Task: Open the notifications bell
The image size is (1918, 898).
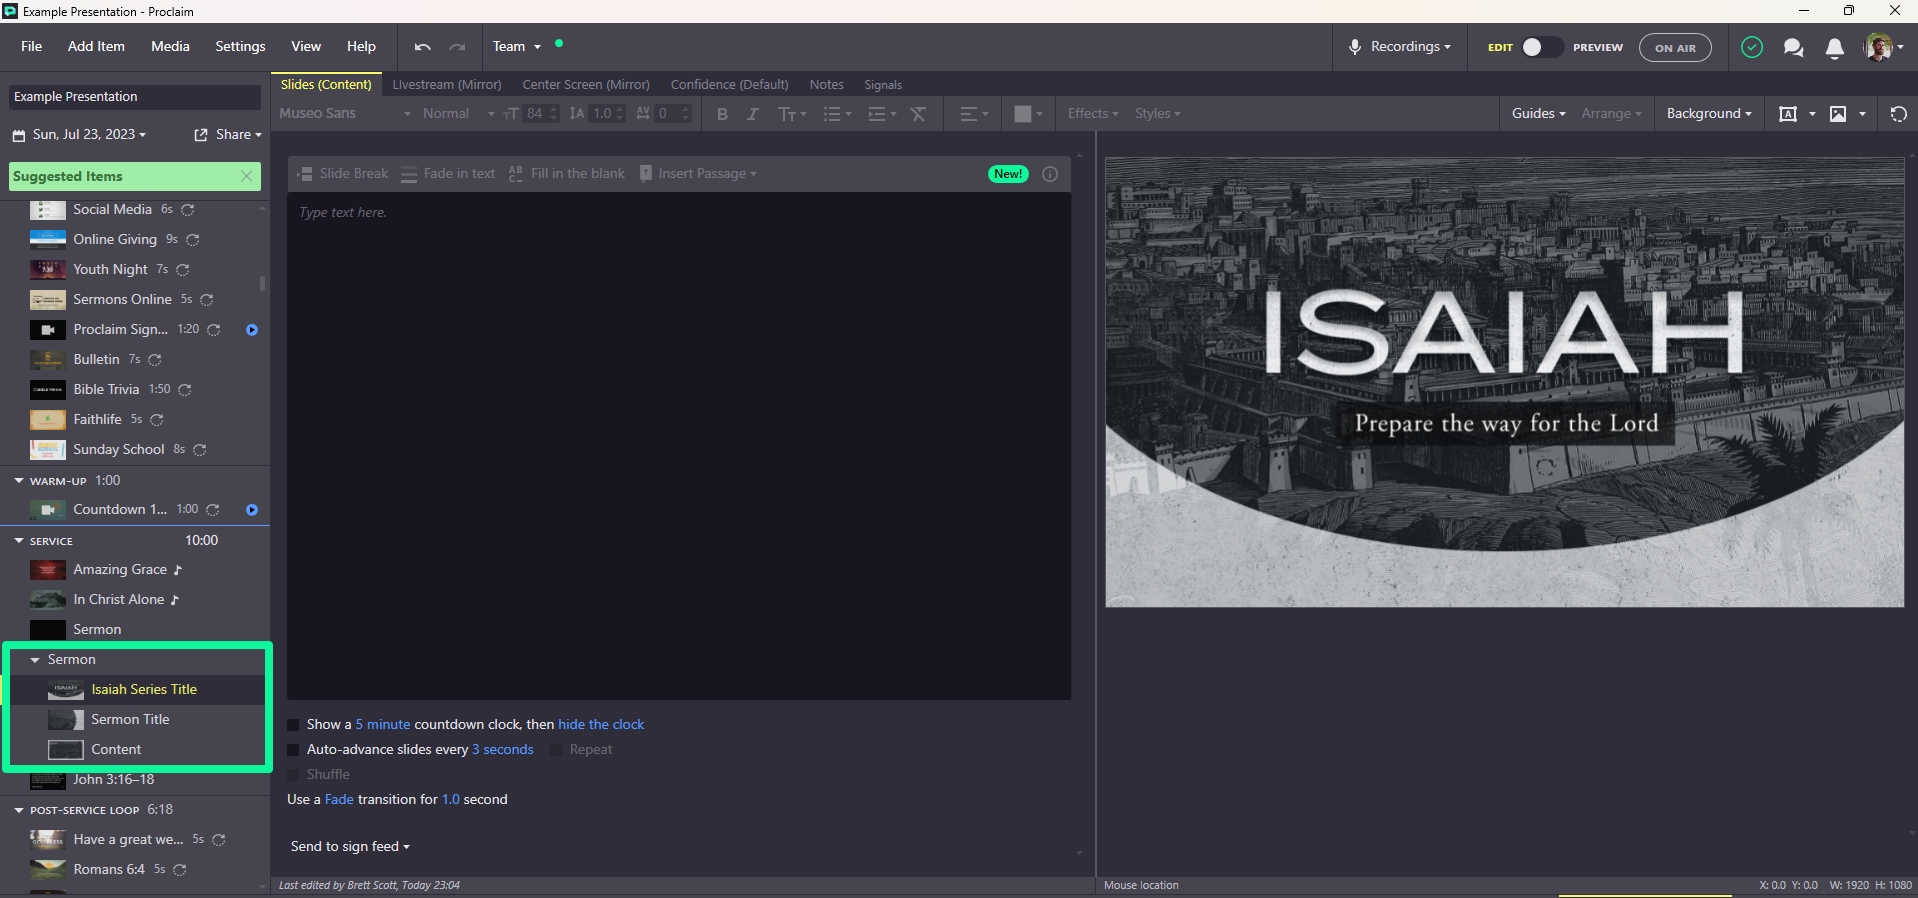Action: click(1834, 48)
